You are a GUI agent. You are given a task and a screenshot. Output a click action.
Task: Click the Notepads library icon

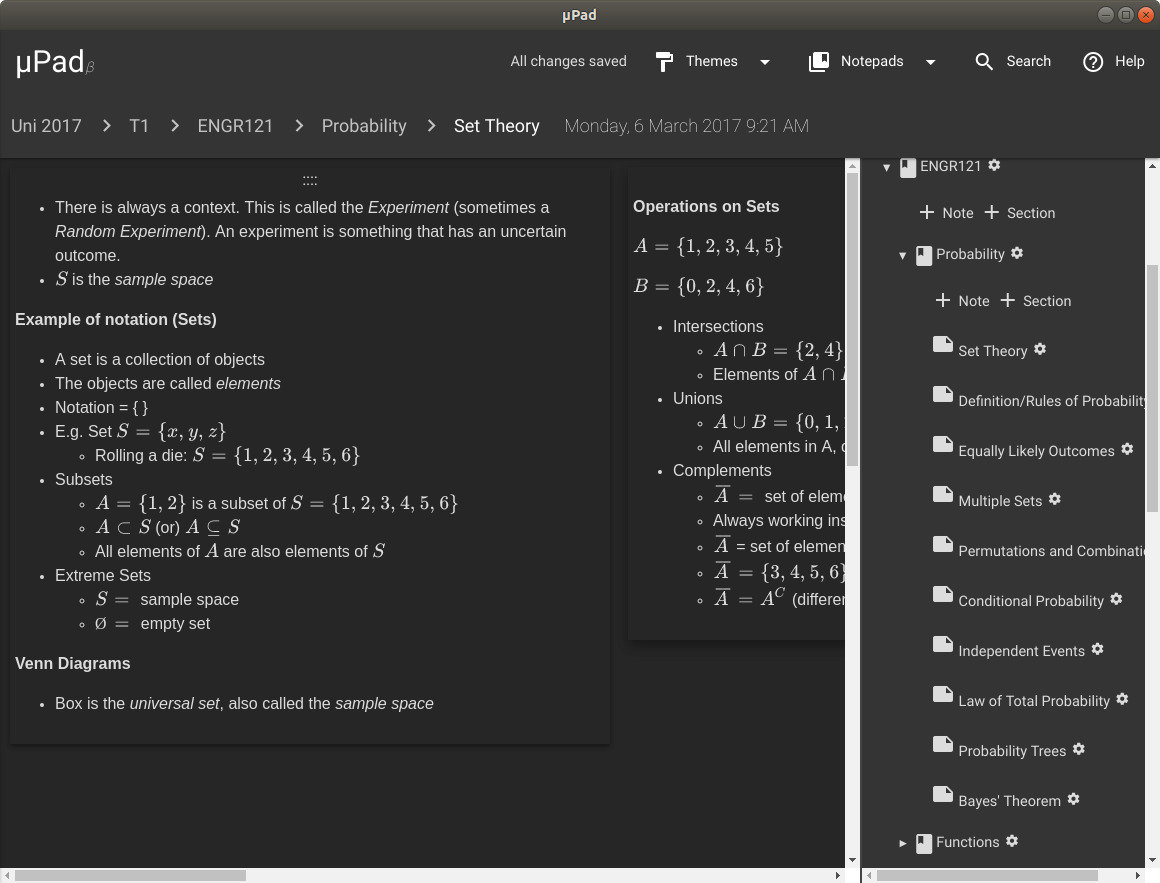pos(819,62)
